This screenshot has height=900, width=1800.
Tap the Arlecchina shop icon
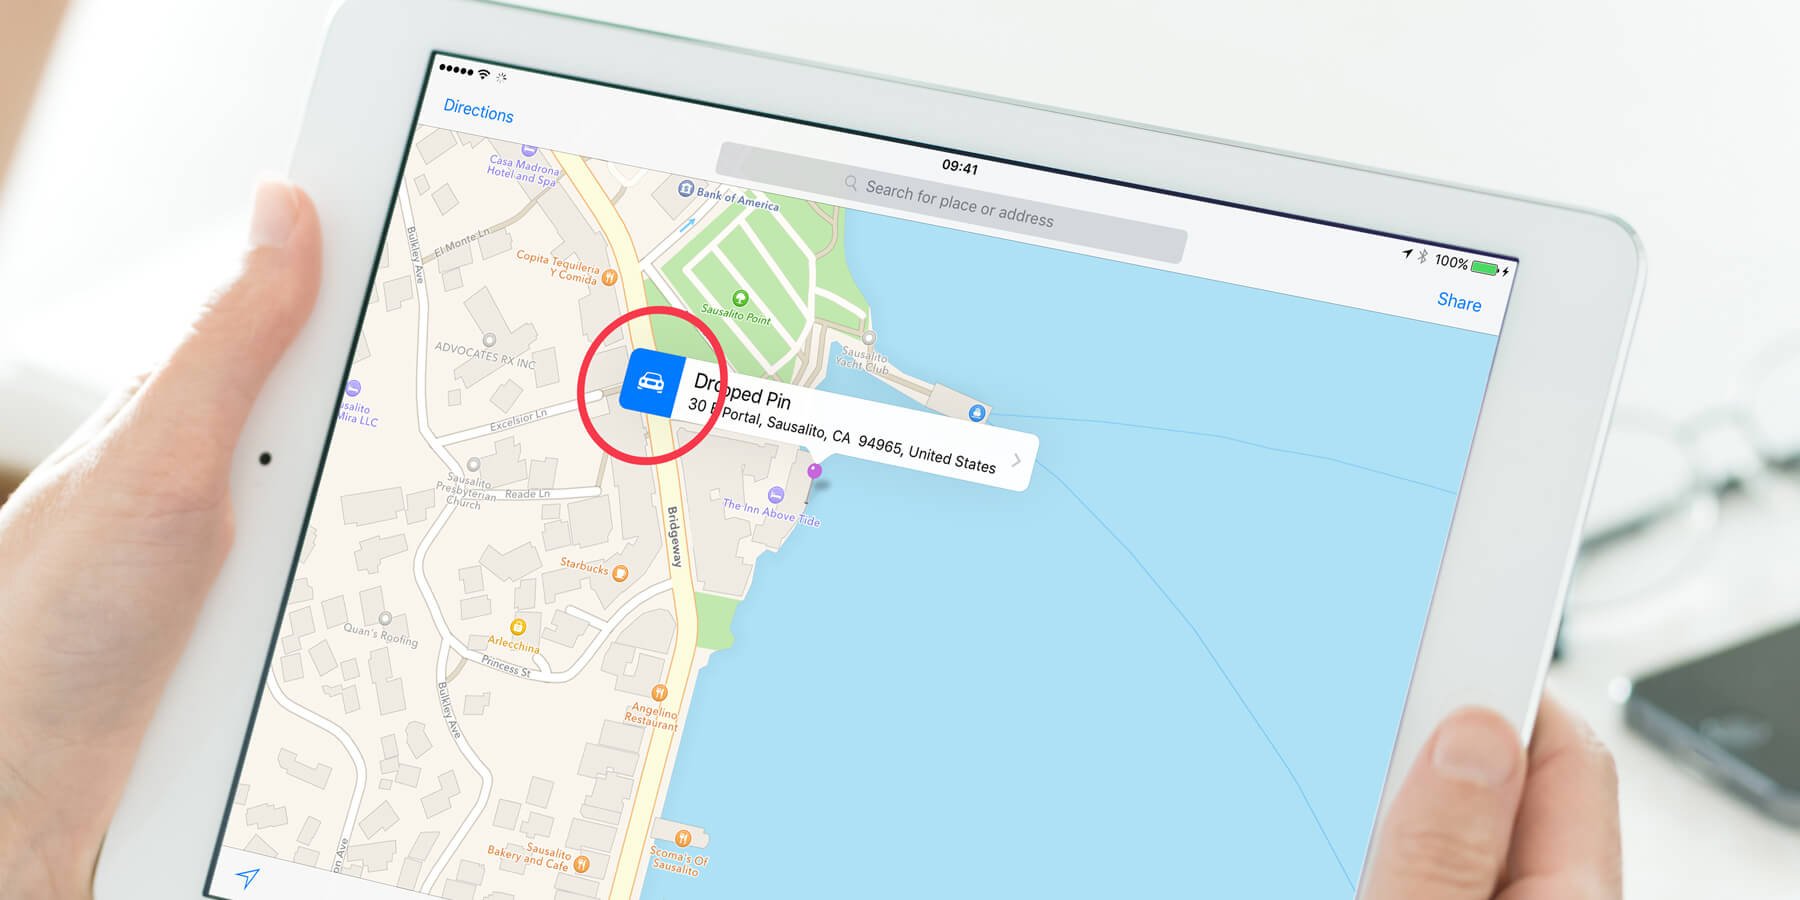[518, 627]
